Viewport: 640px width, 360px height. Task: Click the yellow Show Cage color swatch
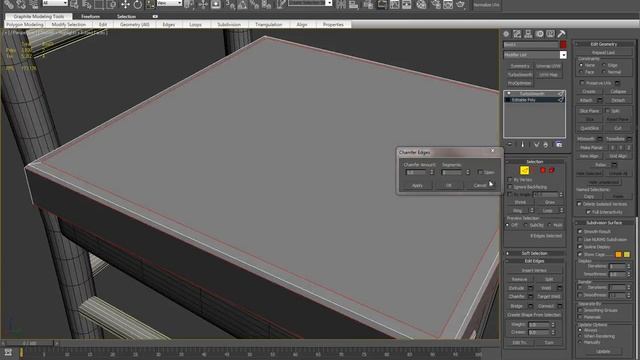tap(627, 254)
